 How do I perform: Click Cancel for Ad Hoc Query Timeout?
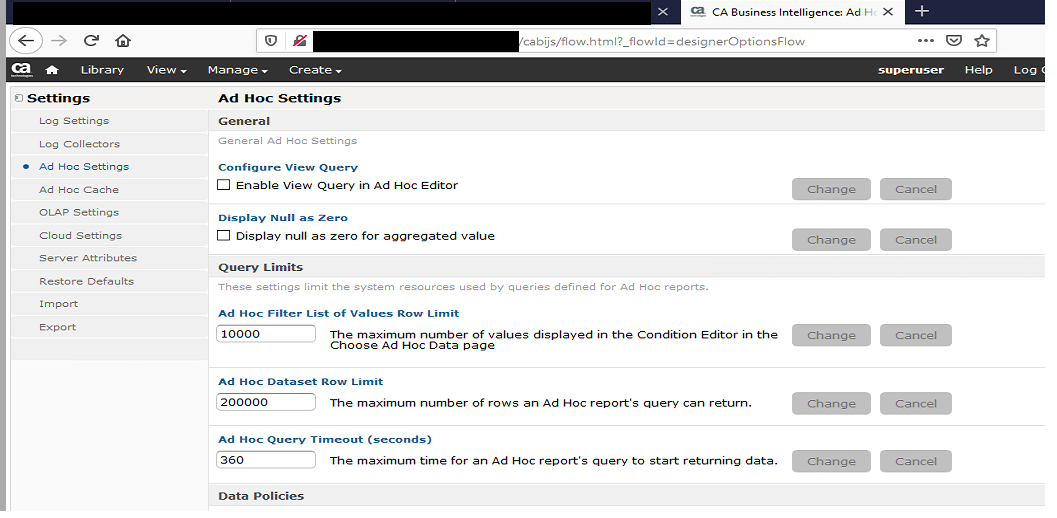click(915, 461)
